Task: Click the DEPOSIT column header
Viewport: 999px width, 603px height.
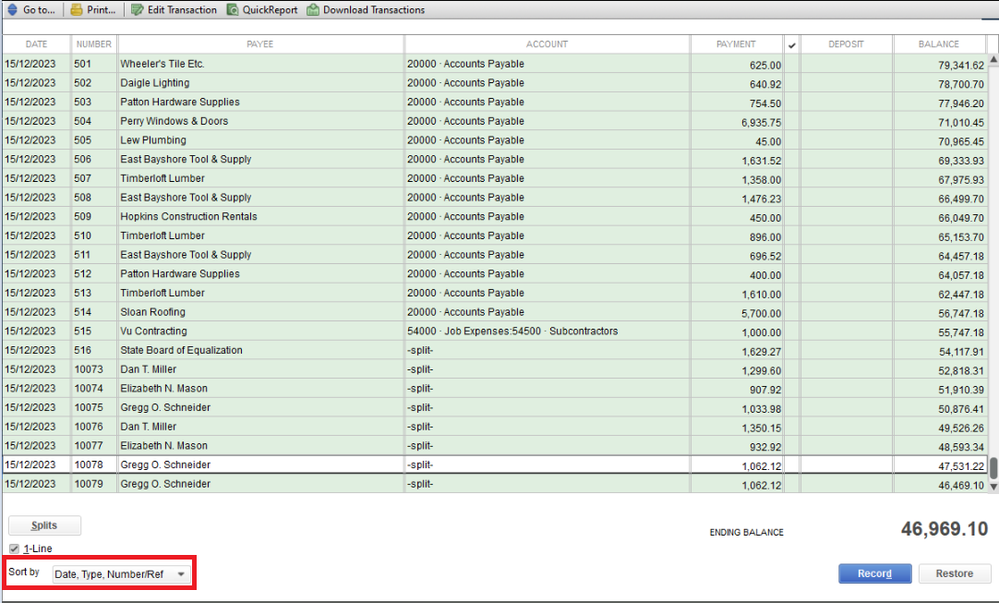Action: click(846, 44)
